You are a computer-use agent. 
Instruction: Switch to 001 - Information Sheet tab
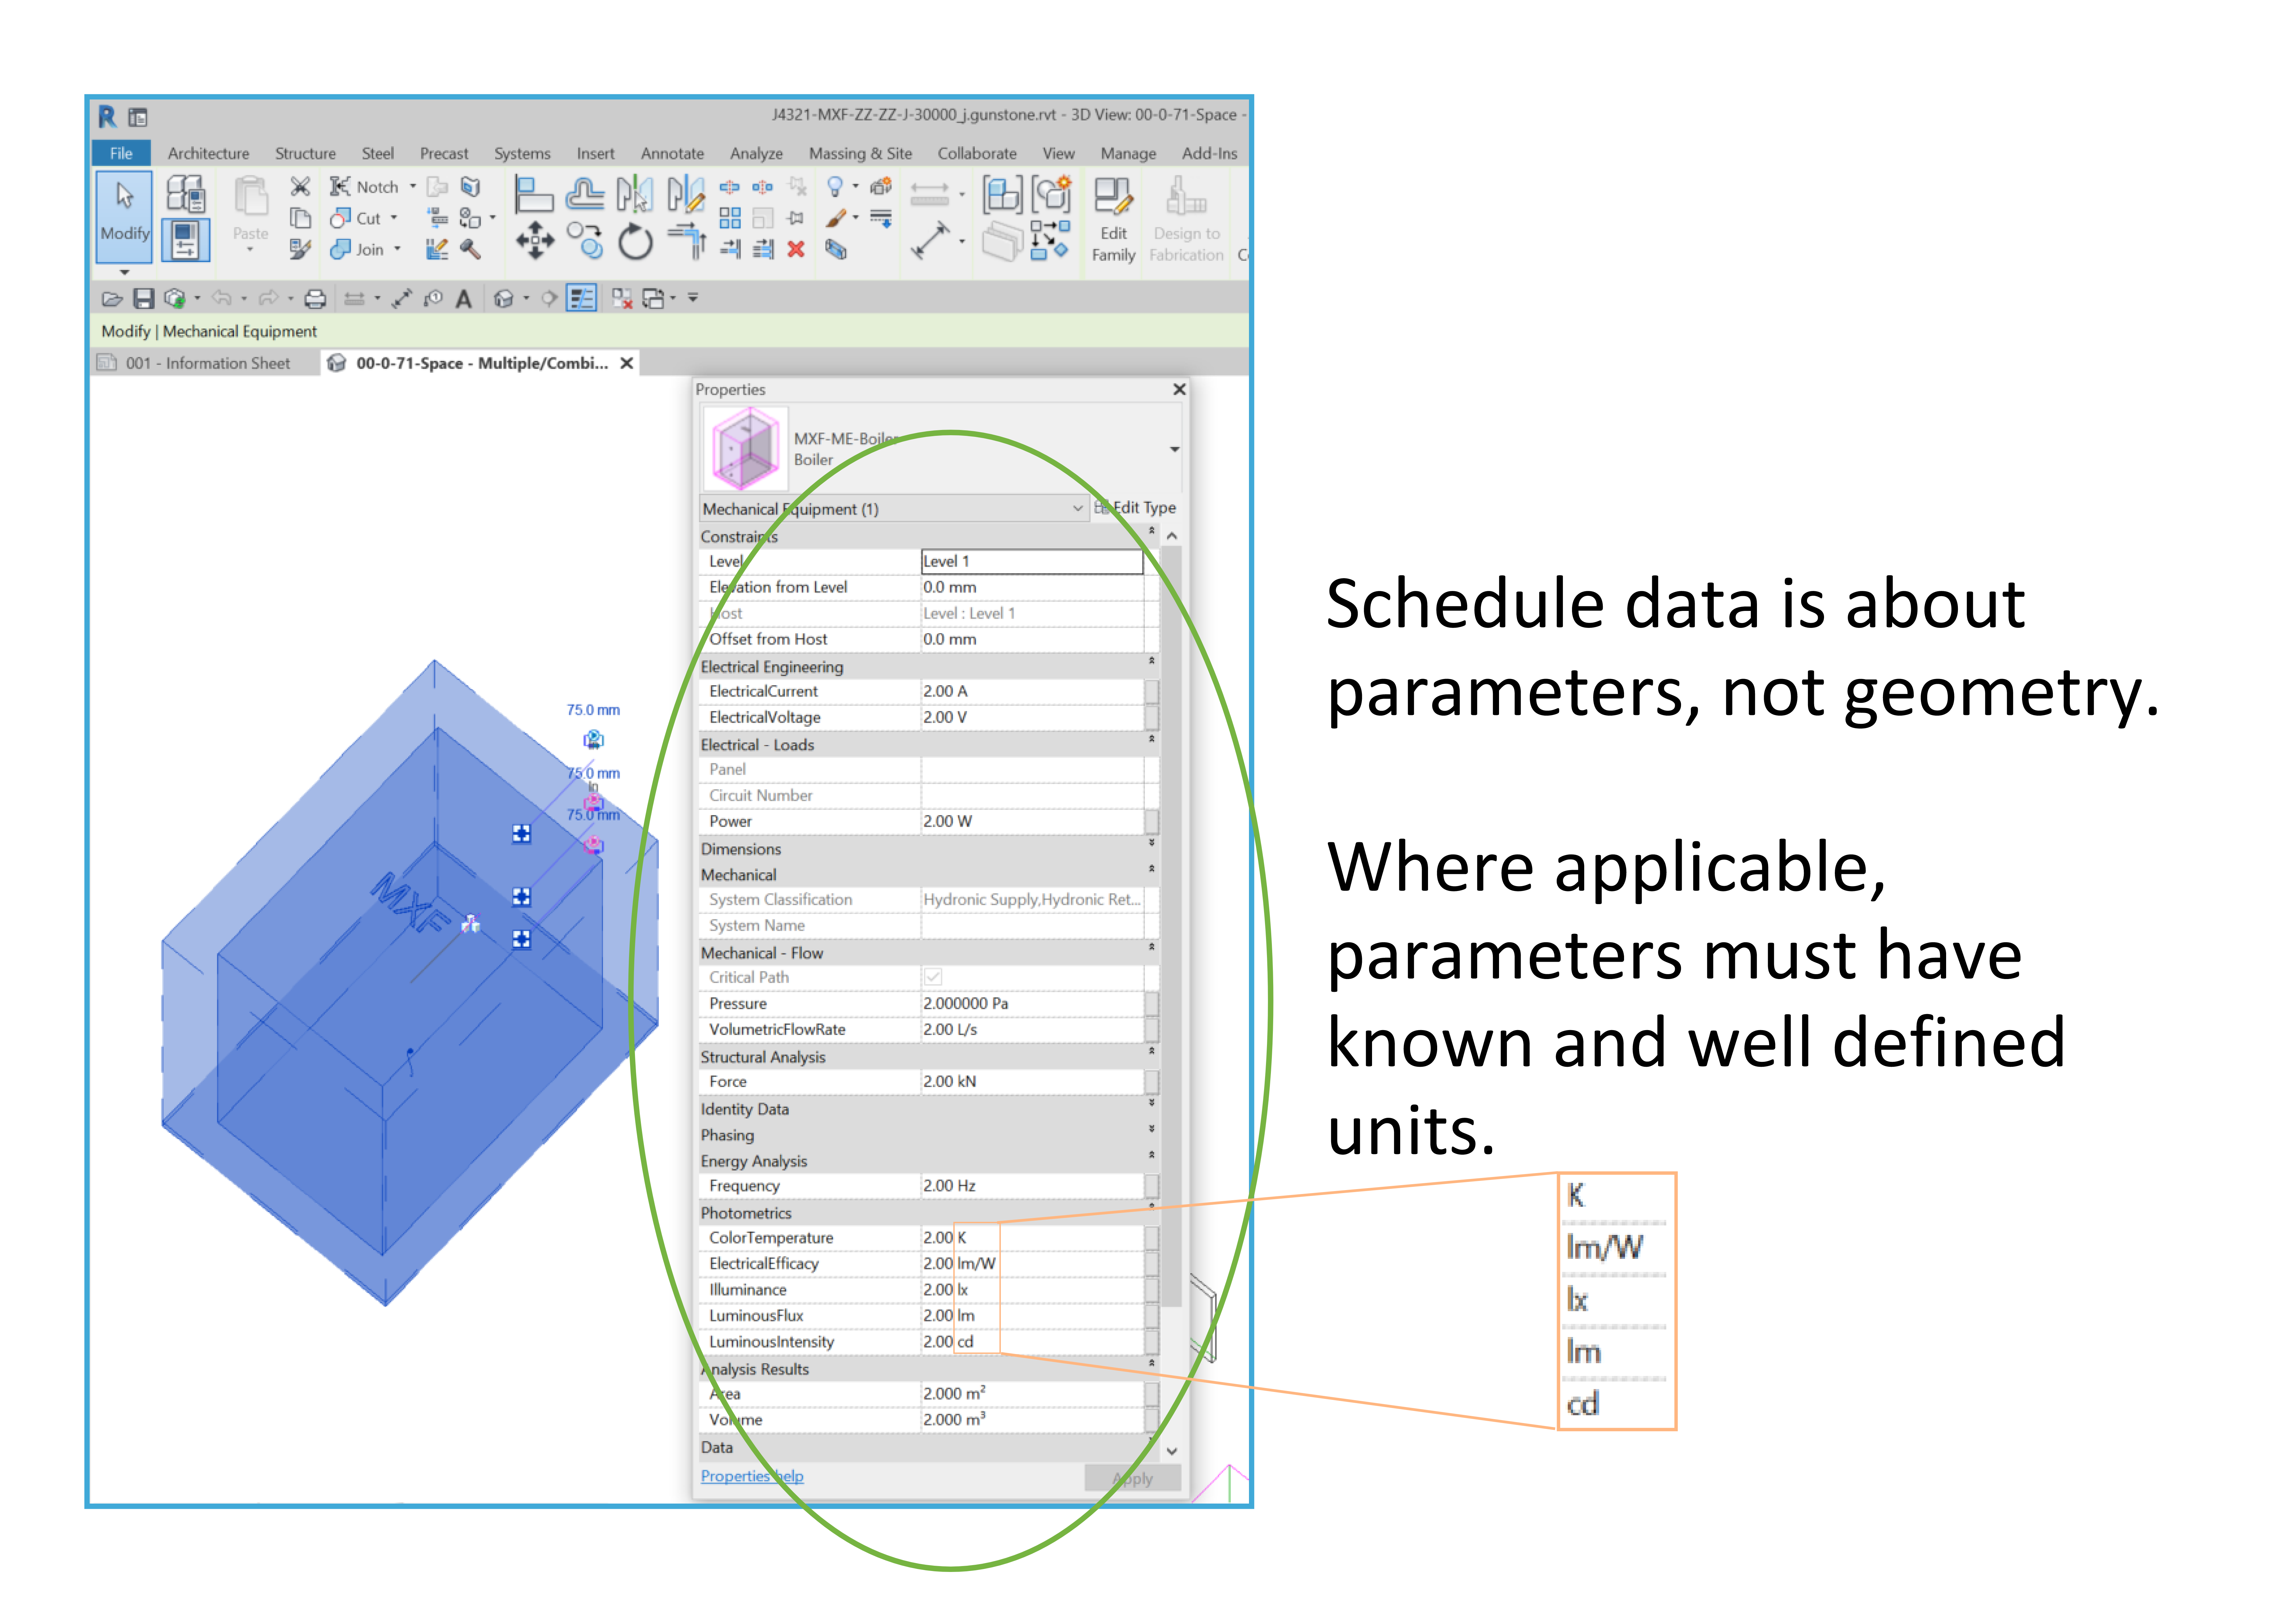tap(207, 363)
